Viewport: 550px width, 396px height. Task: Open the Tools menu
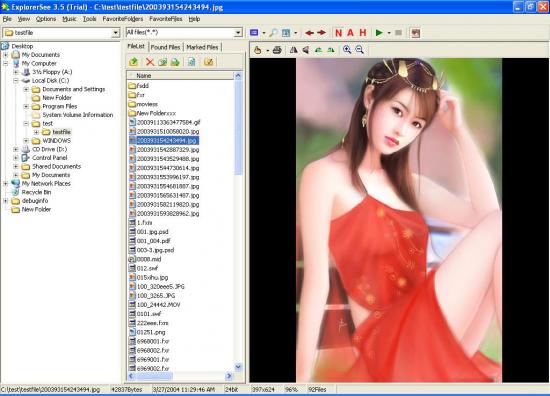[89, 19]
